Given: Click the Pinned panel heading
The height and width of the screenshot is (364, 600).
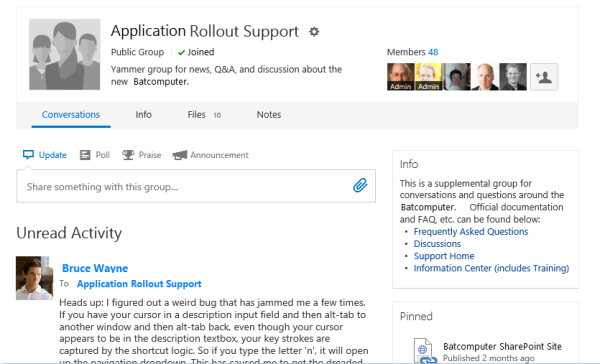Looking at the screenshot, I should [x=416, y=316].
